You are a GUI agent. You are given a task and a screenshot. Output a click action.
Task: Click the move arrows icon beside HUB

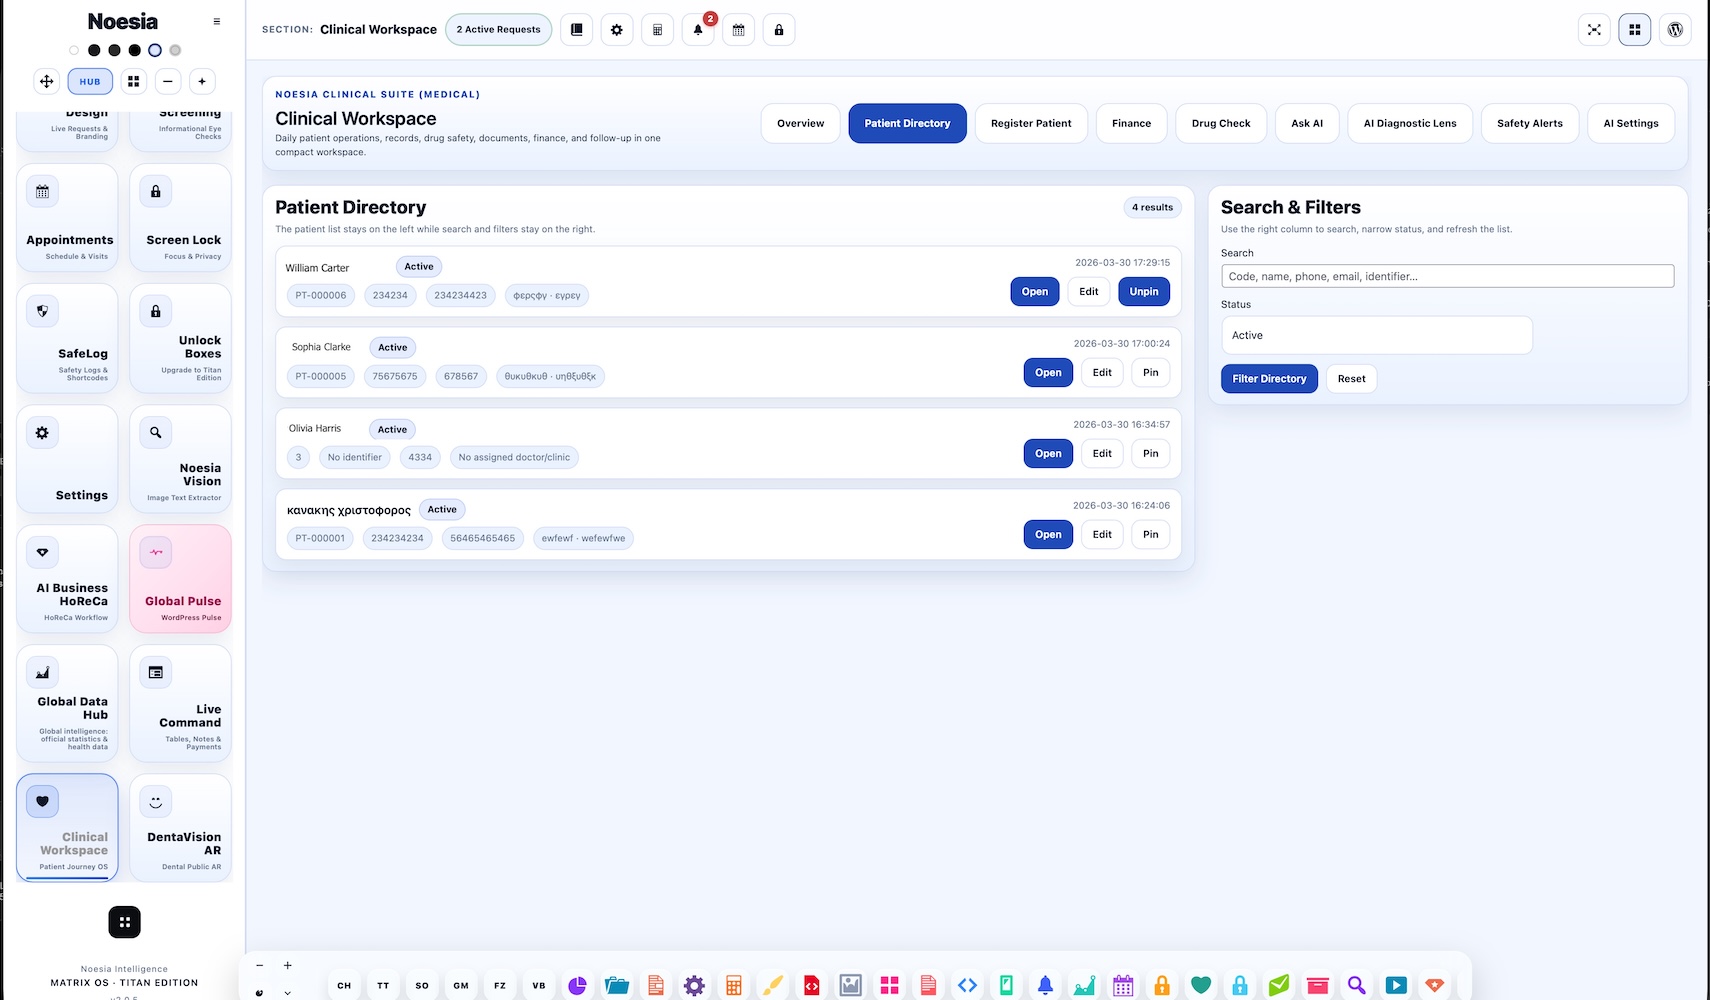[47, 81]
